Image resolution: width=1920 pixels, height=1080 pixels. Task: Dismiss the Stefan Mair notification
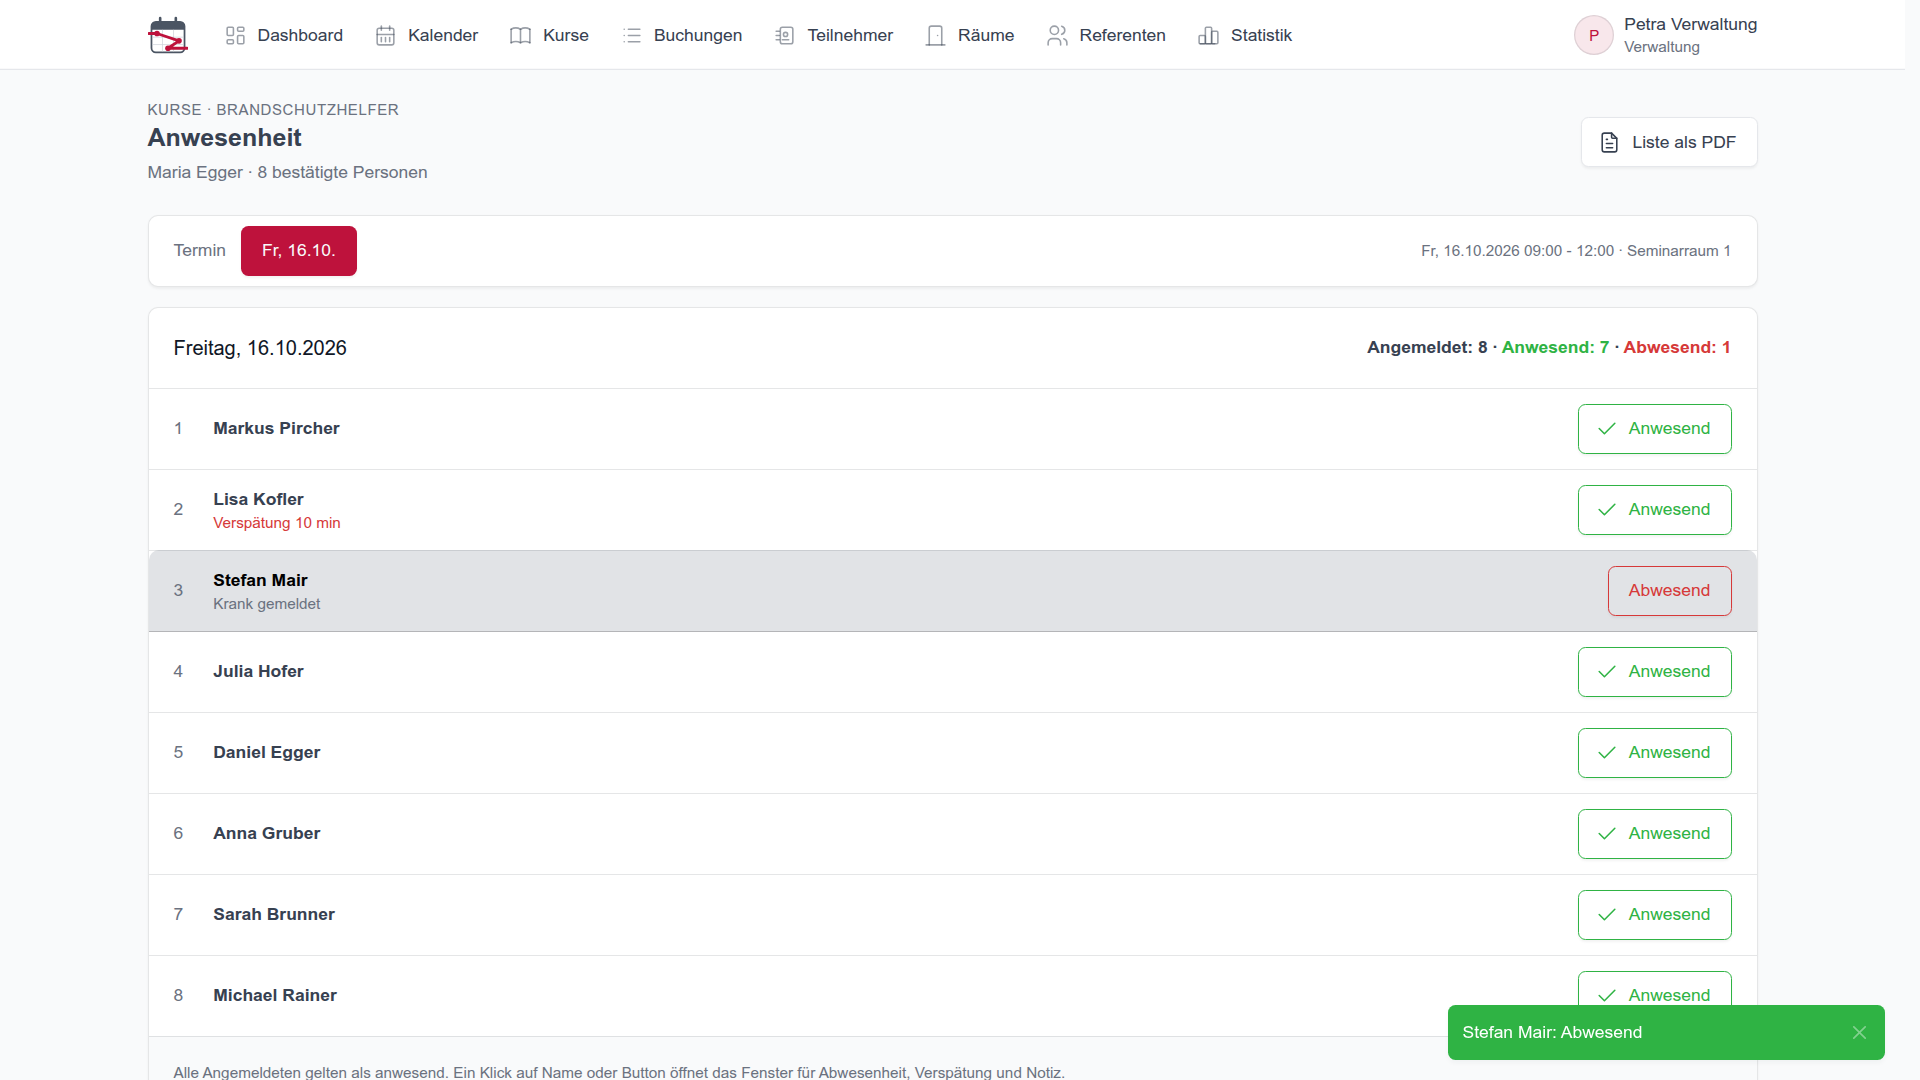point(1859,1032)
